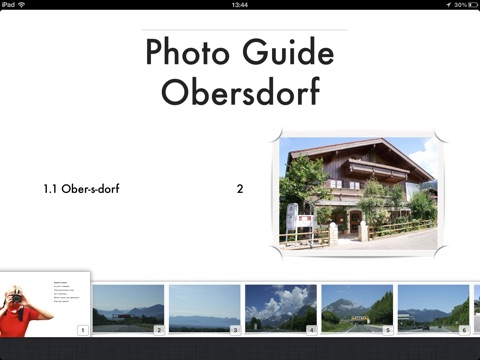Tap the battery indicator icon
480x360 pixels.
click(473, 5)
